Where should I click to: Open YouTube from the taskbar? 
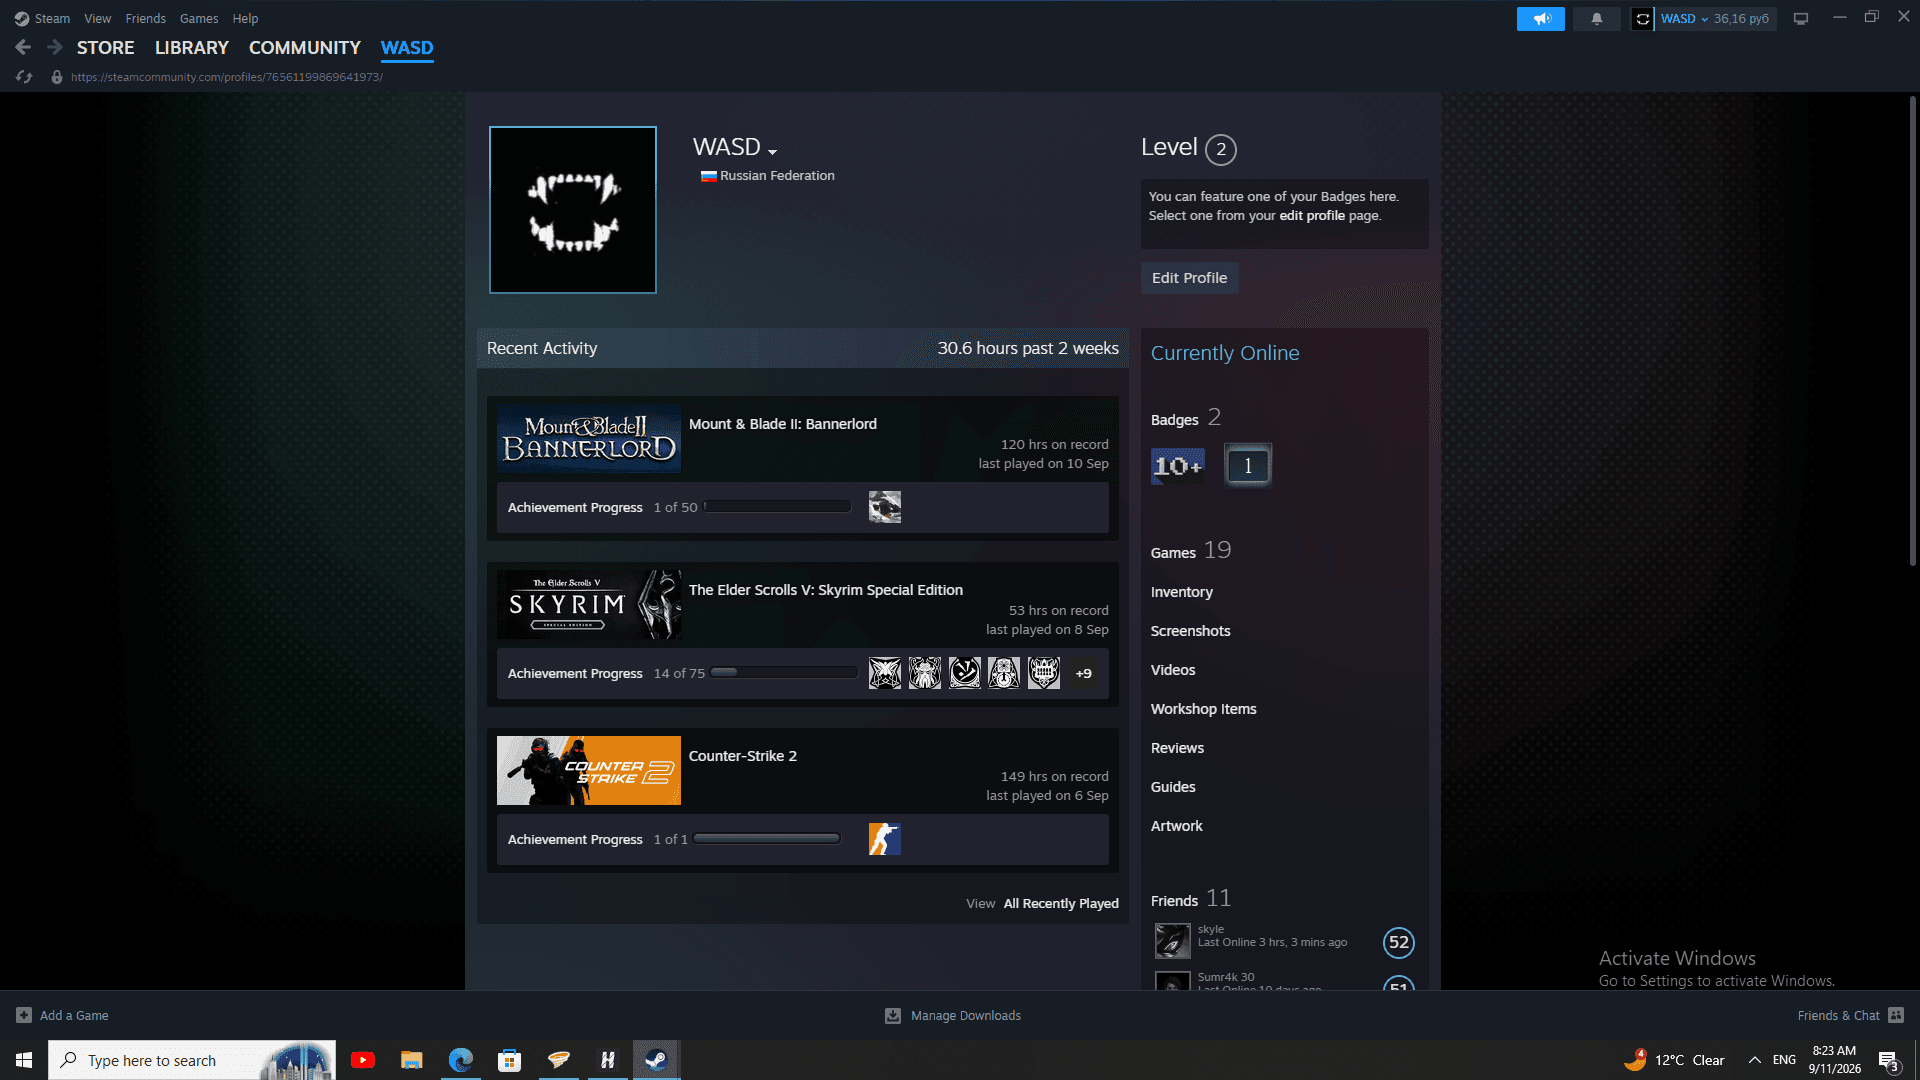363,1060
